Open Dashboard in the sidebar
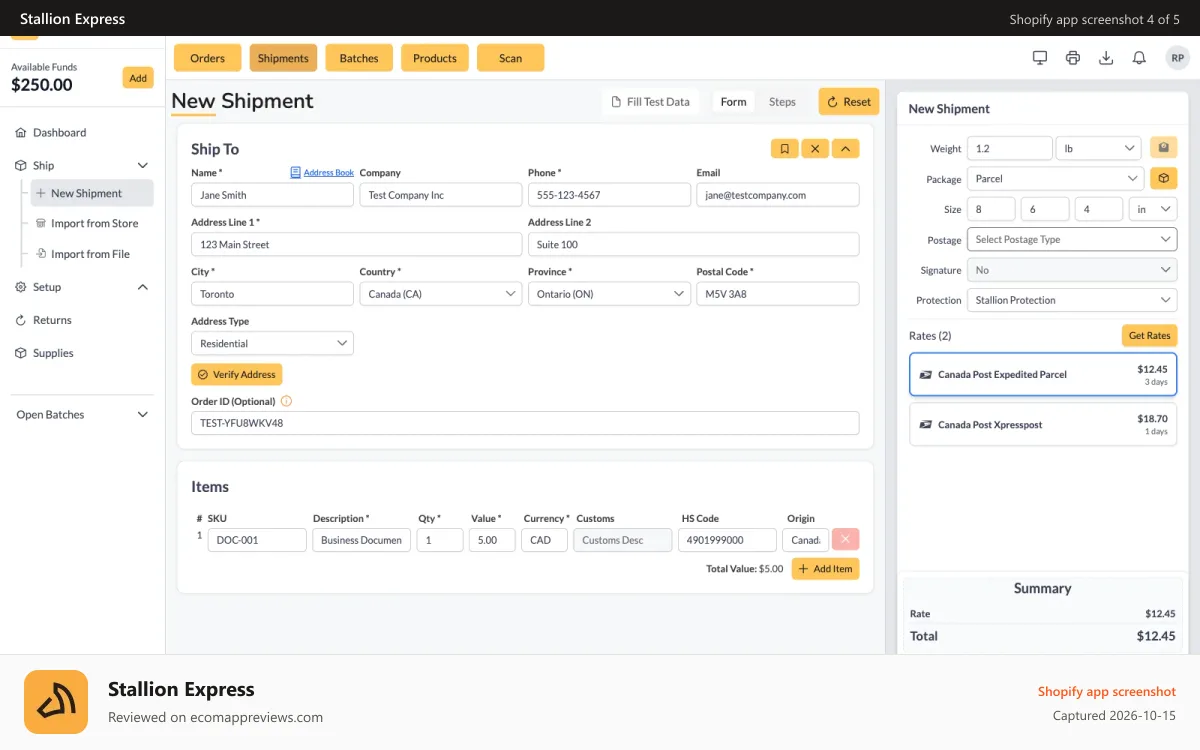1200x750 pixels. tap(59, 132)
